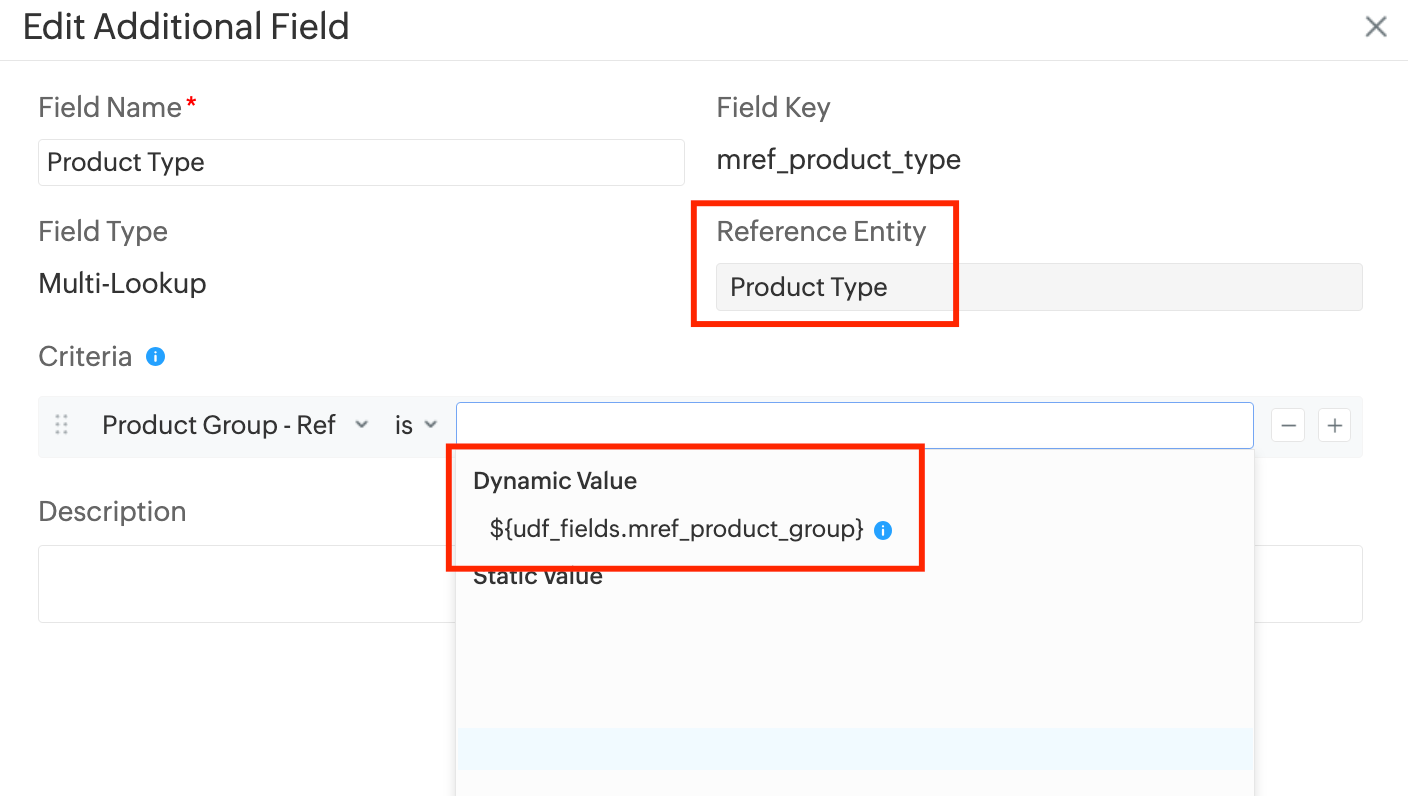Grab the criteria row drag handle
Screen dimensions: 1408x796
(61, 425)
